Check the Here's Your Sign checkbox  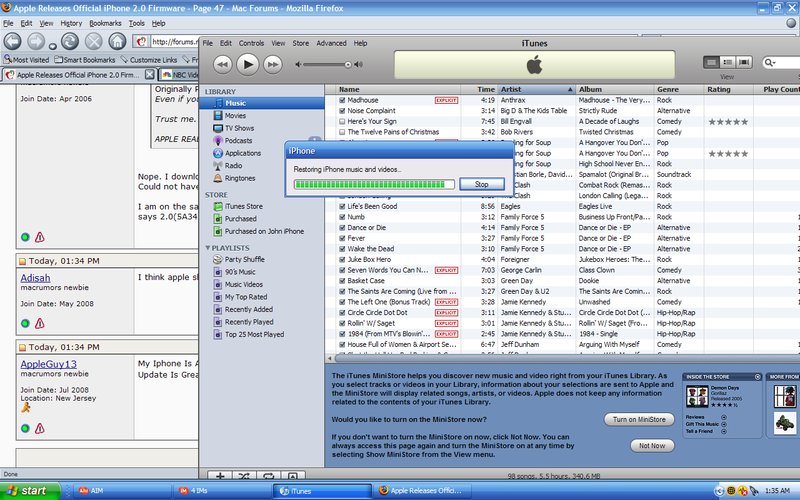click(x=342, y=121)
